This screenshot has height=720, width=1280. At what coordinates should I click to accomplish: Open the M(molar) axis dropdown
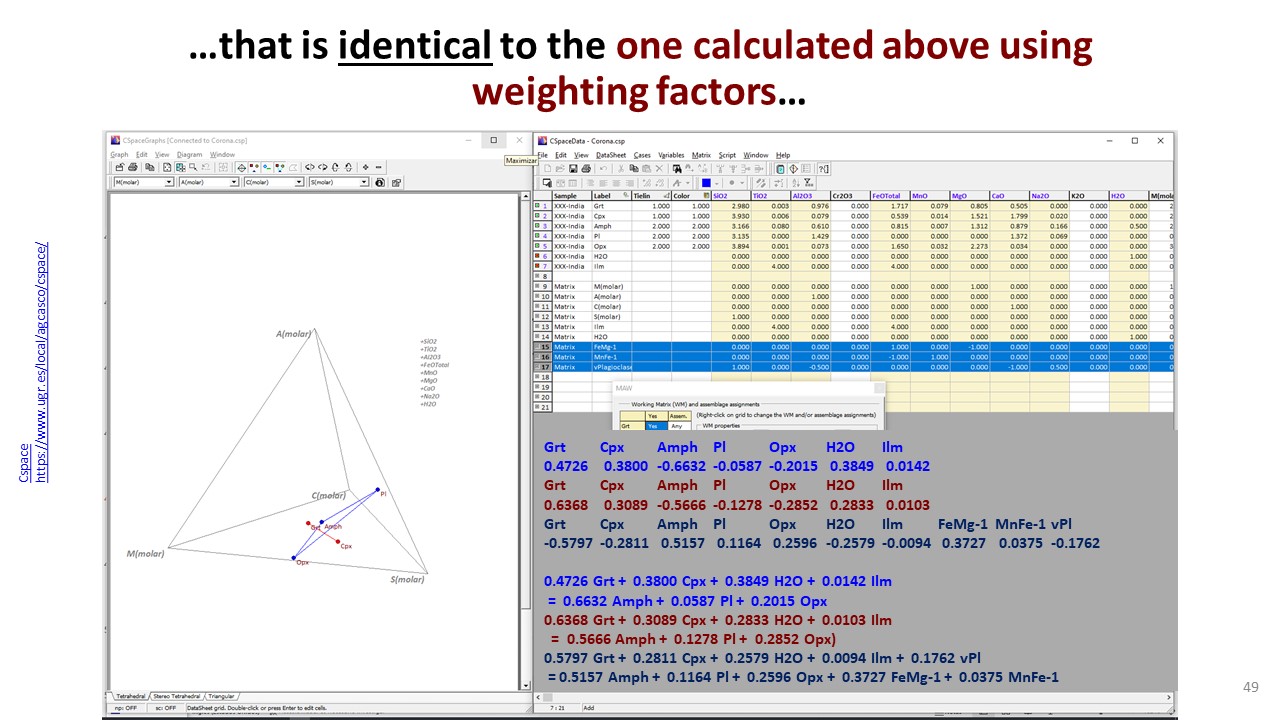[x=170, y=183]
